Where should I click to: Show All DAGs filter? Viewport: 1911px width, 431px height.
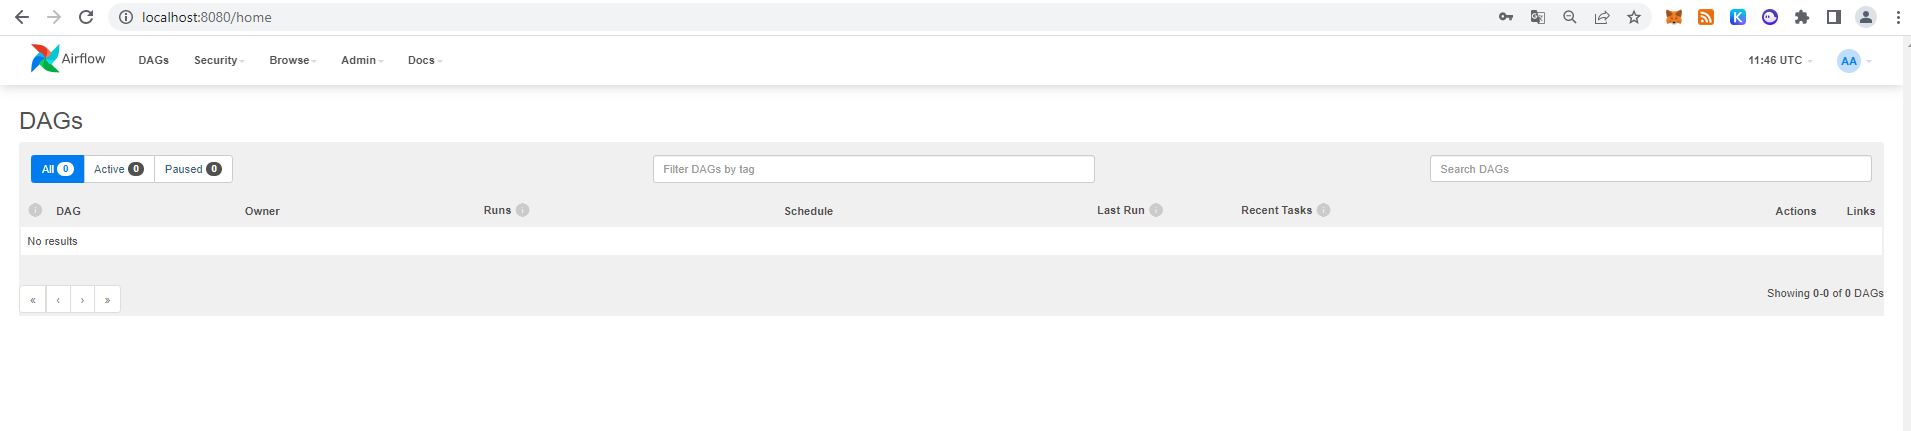coord(57,169)
